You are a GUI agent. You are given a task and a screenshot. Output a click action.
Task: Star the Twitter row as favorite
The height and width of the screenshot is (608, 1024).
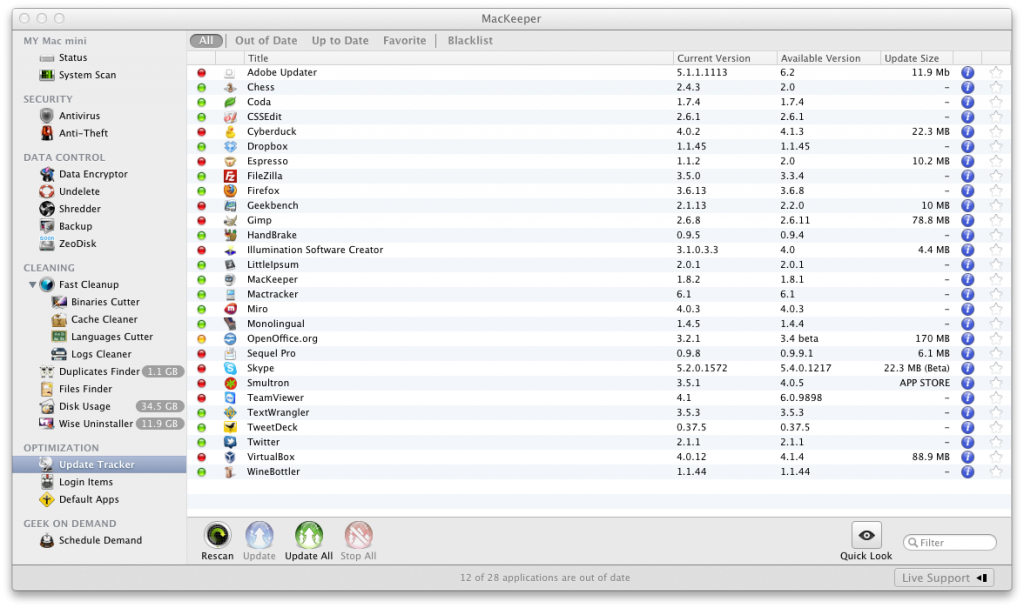coord(996,442)
